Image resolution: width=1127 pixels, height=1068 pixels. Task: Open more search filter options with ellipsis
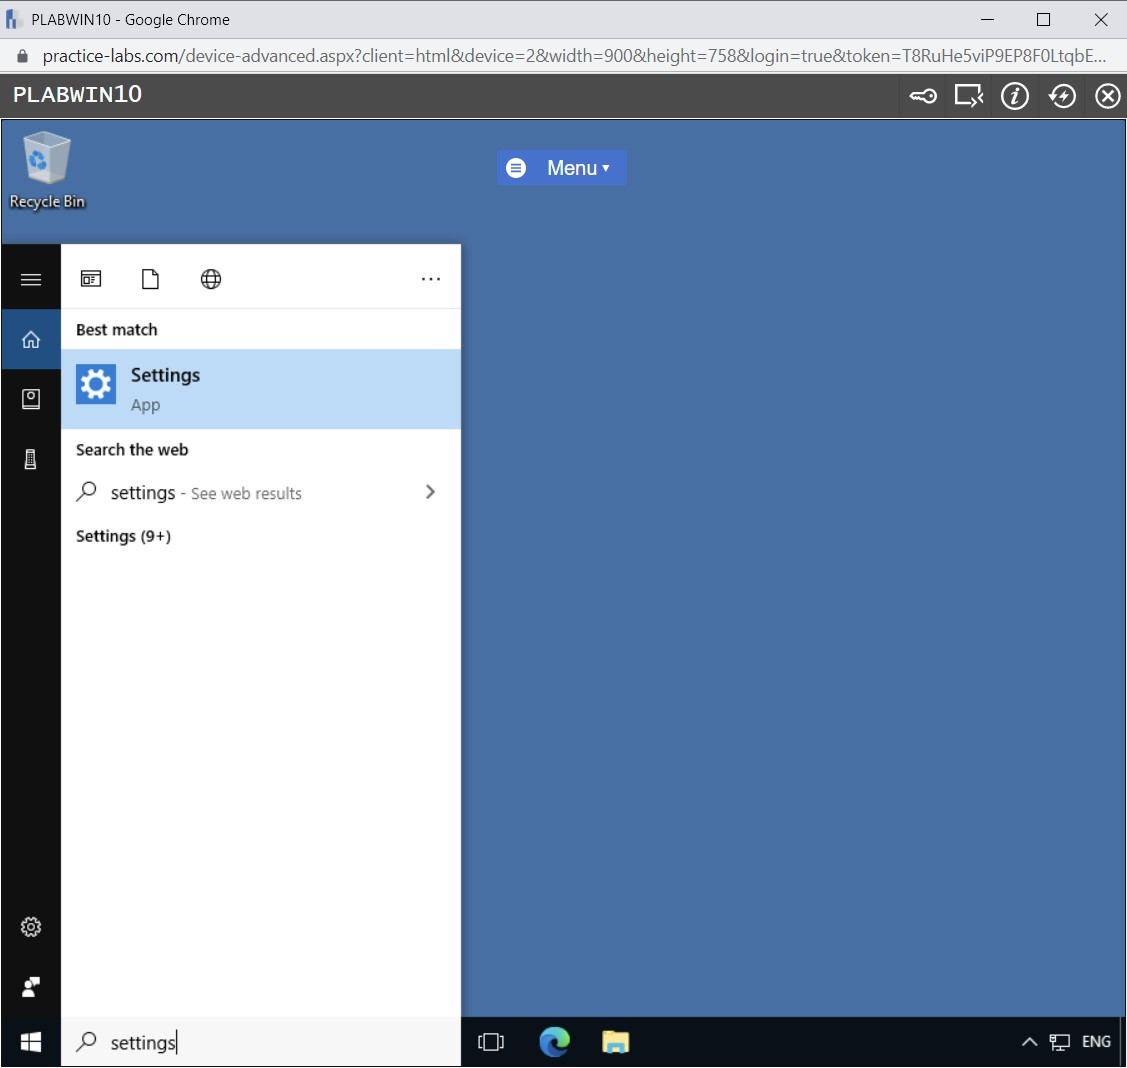click(432, 279)
